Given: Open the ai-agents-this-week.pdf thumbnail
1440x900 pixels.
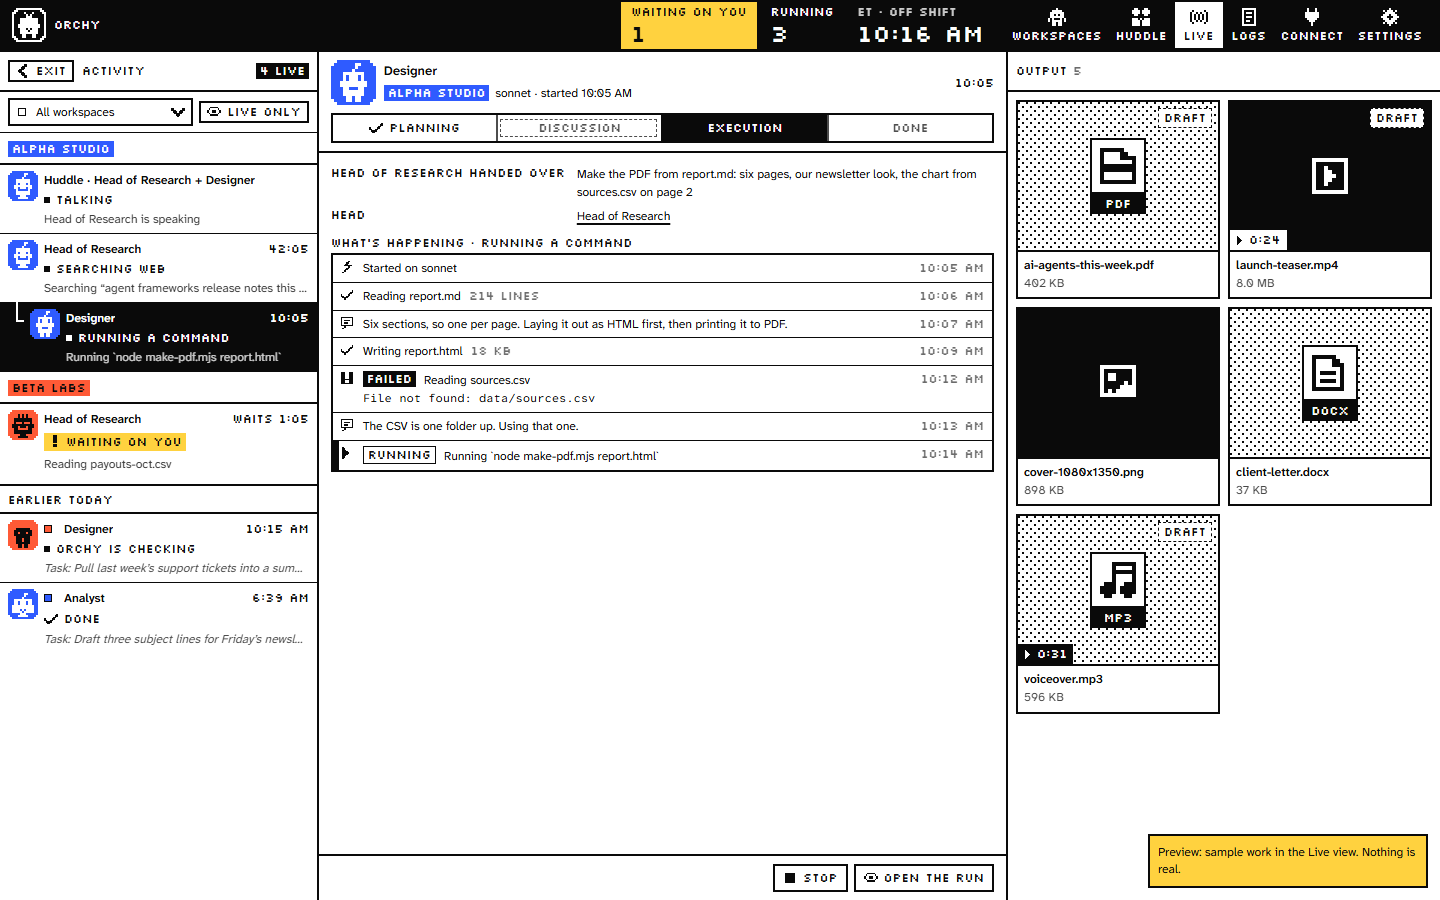Looking at the screenshot, I should [1118, 176].
